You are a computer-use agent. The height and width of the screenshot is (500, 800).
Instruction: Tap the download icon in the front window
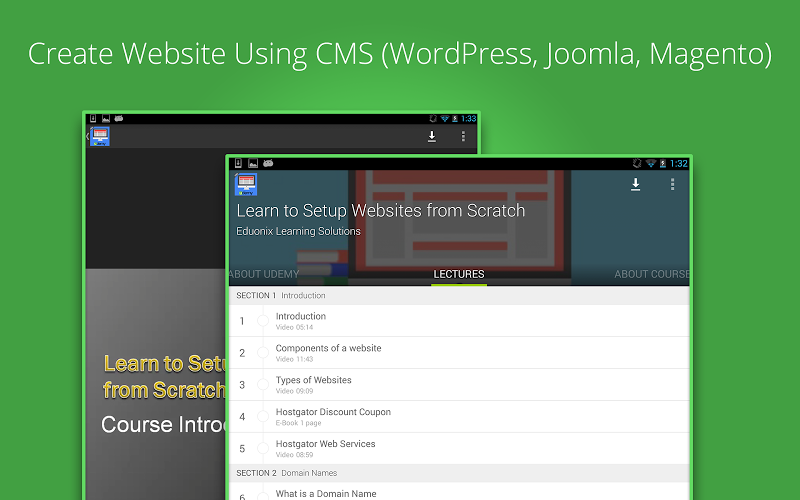click(x=635, y=184)
